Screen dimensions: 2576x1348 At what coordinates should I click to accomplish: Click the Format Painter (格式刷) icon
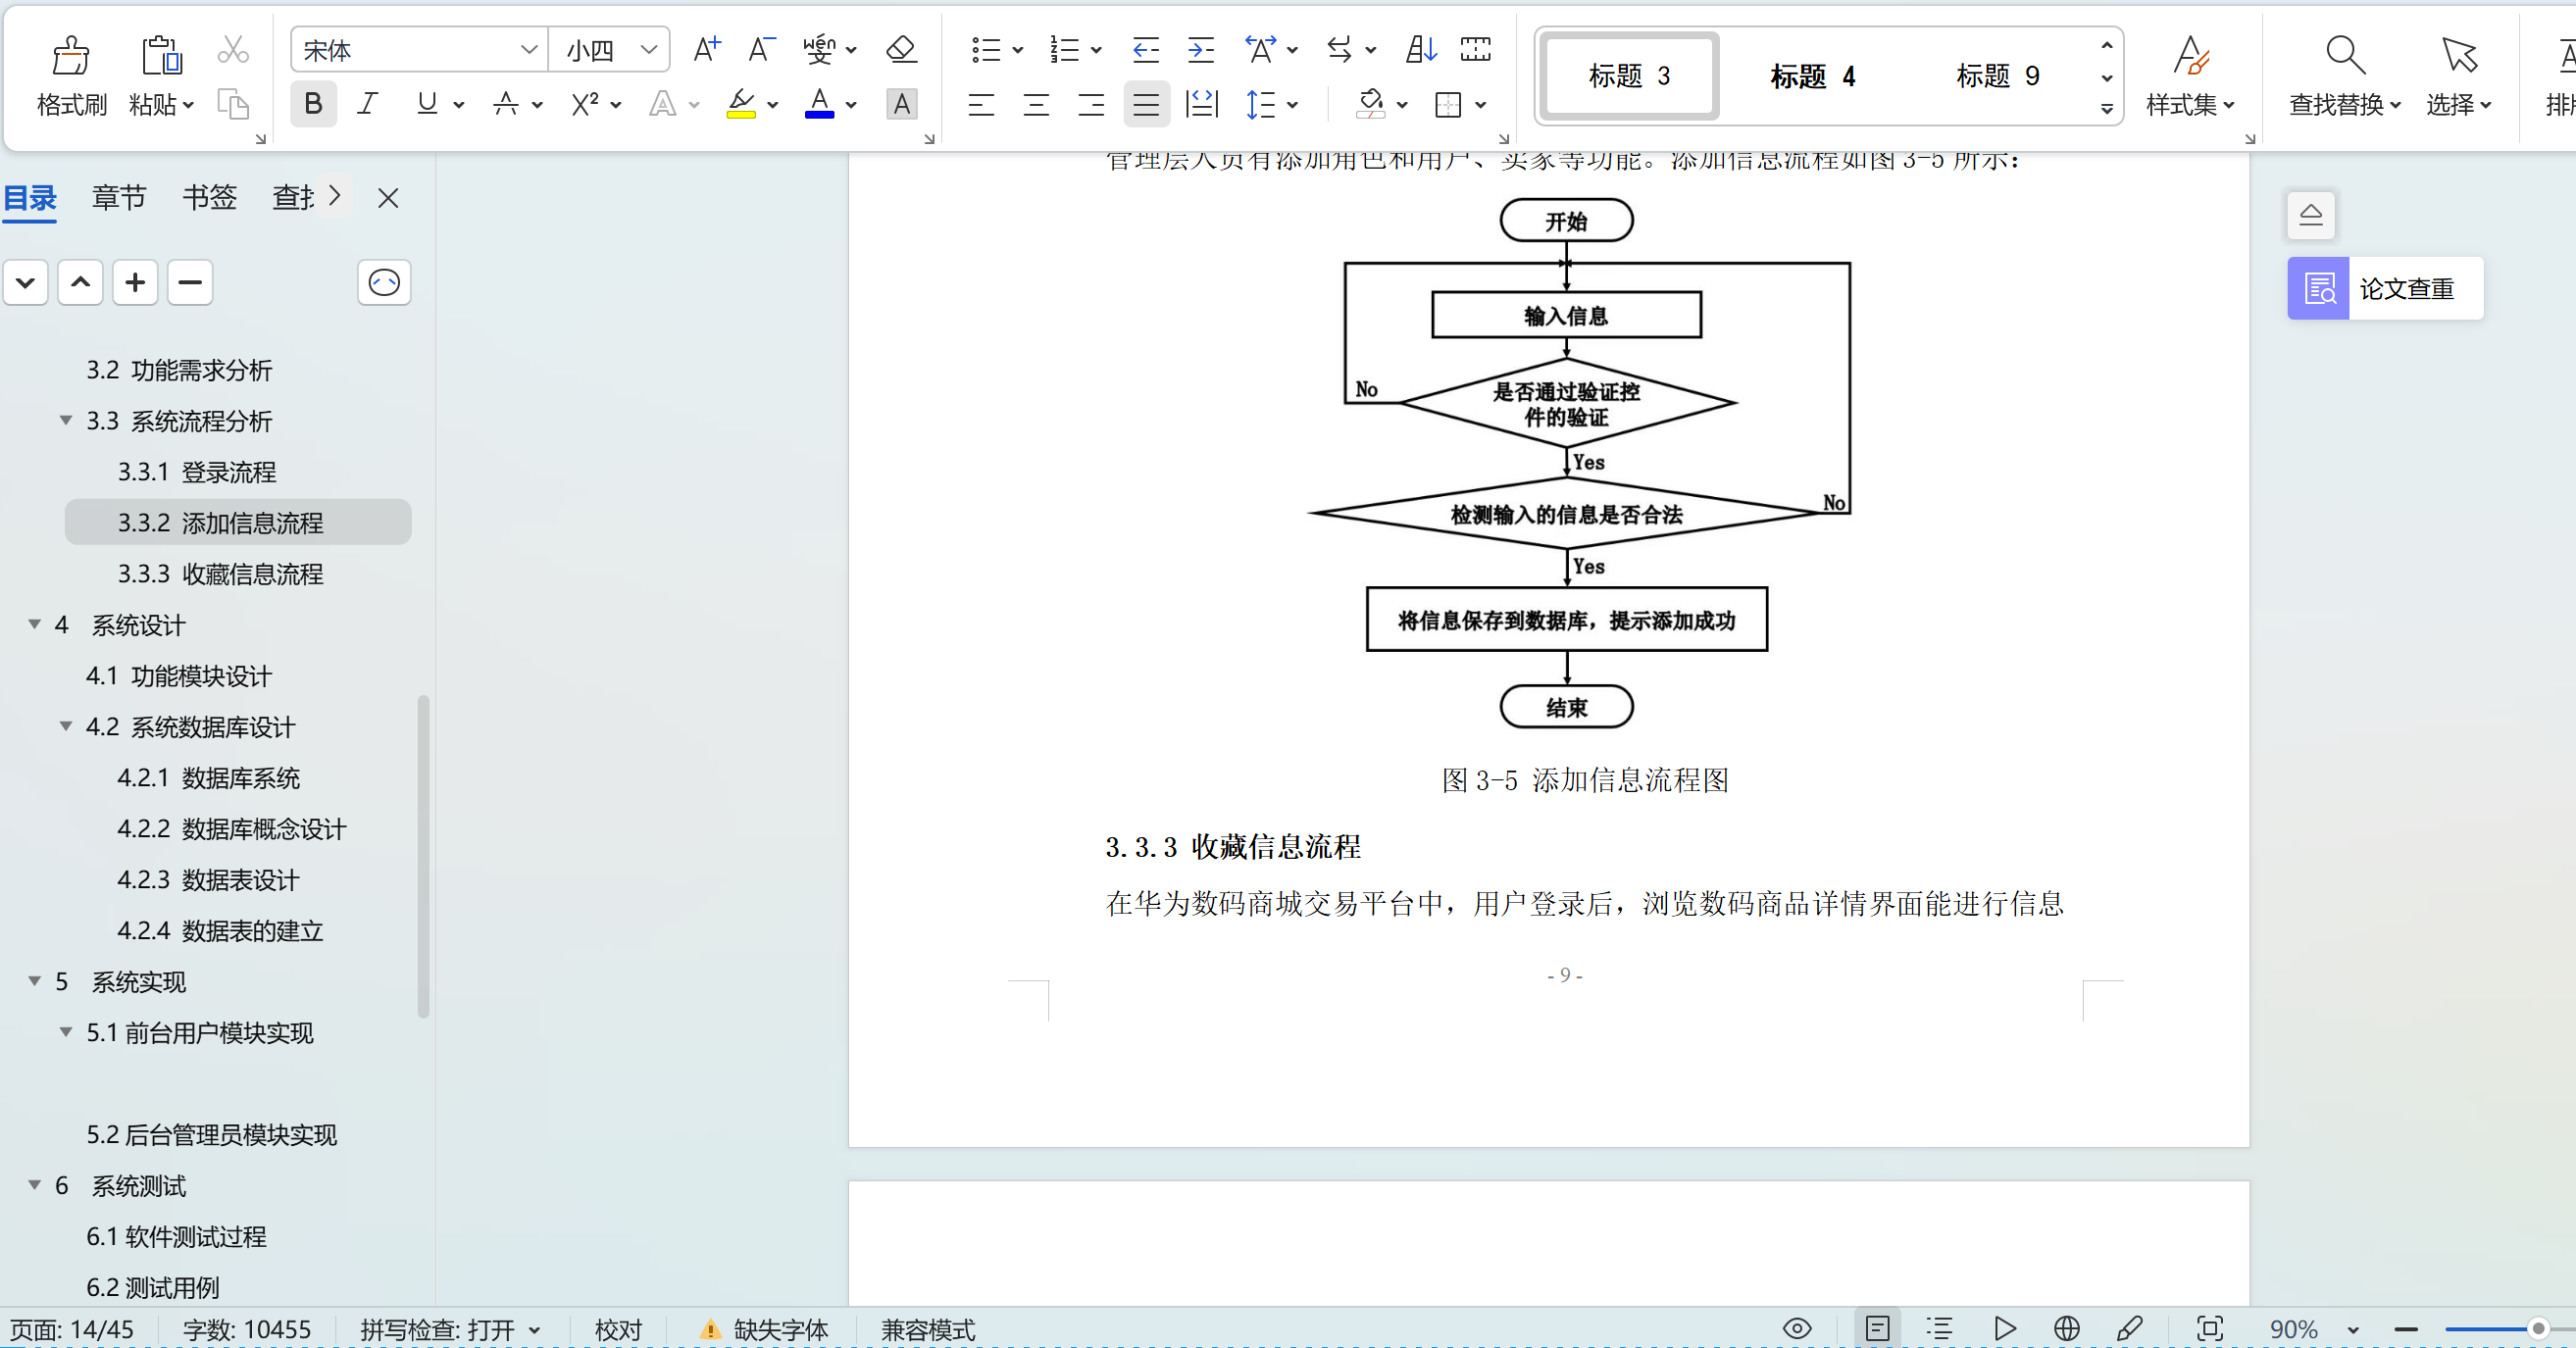(x=70, y=57)
